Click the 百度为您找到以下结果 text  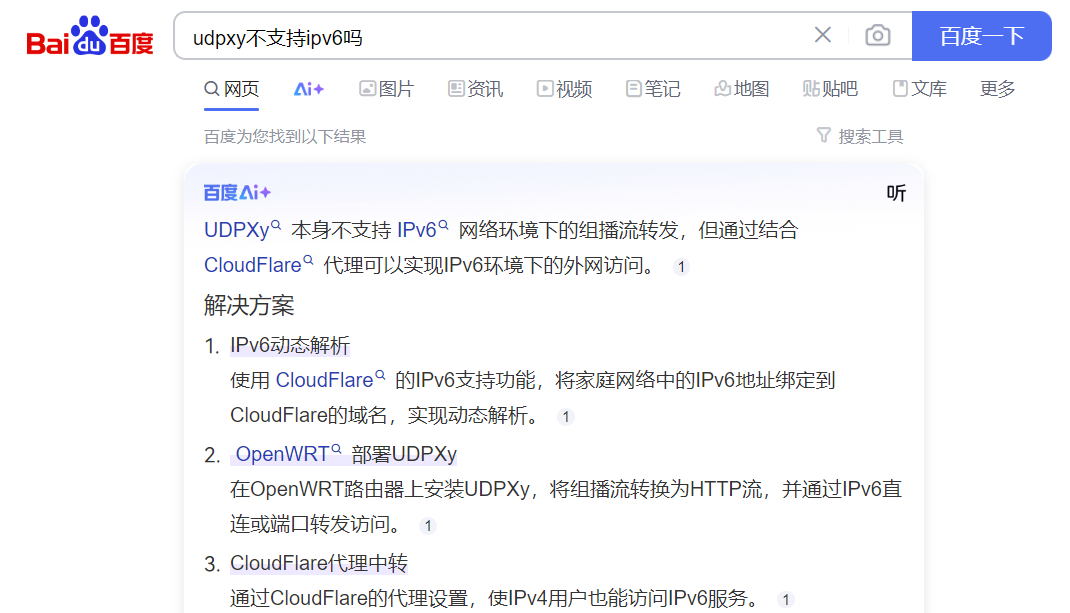(285, 137)
